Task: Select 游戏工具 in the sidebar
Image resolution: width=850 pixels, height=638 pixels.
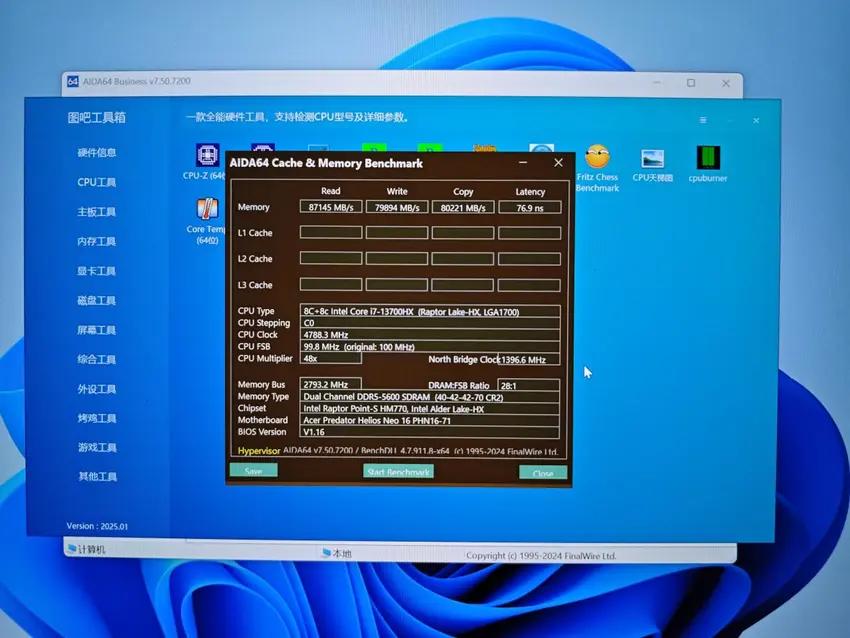Action: (x=96, y=447)
